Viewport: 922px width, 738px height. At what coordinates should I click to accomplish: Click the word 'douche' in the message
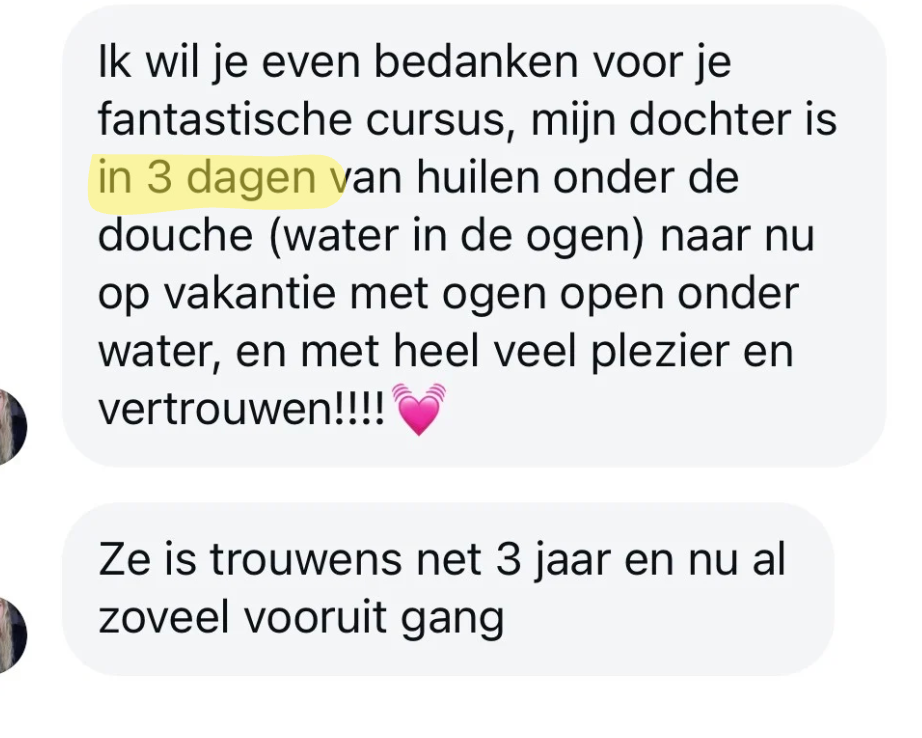(x=175, y=236)
